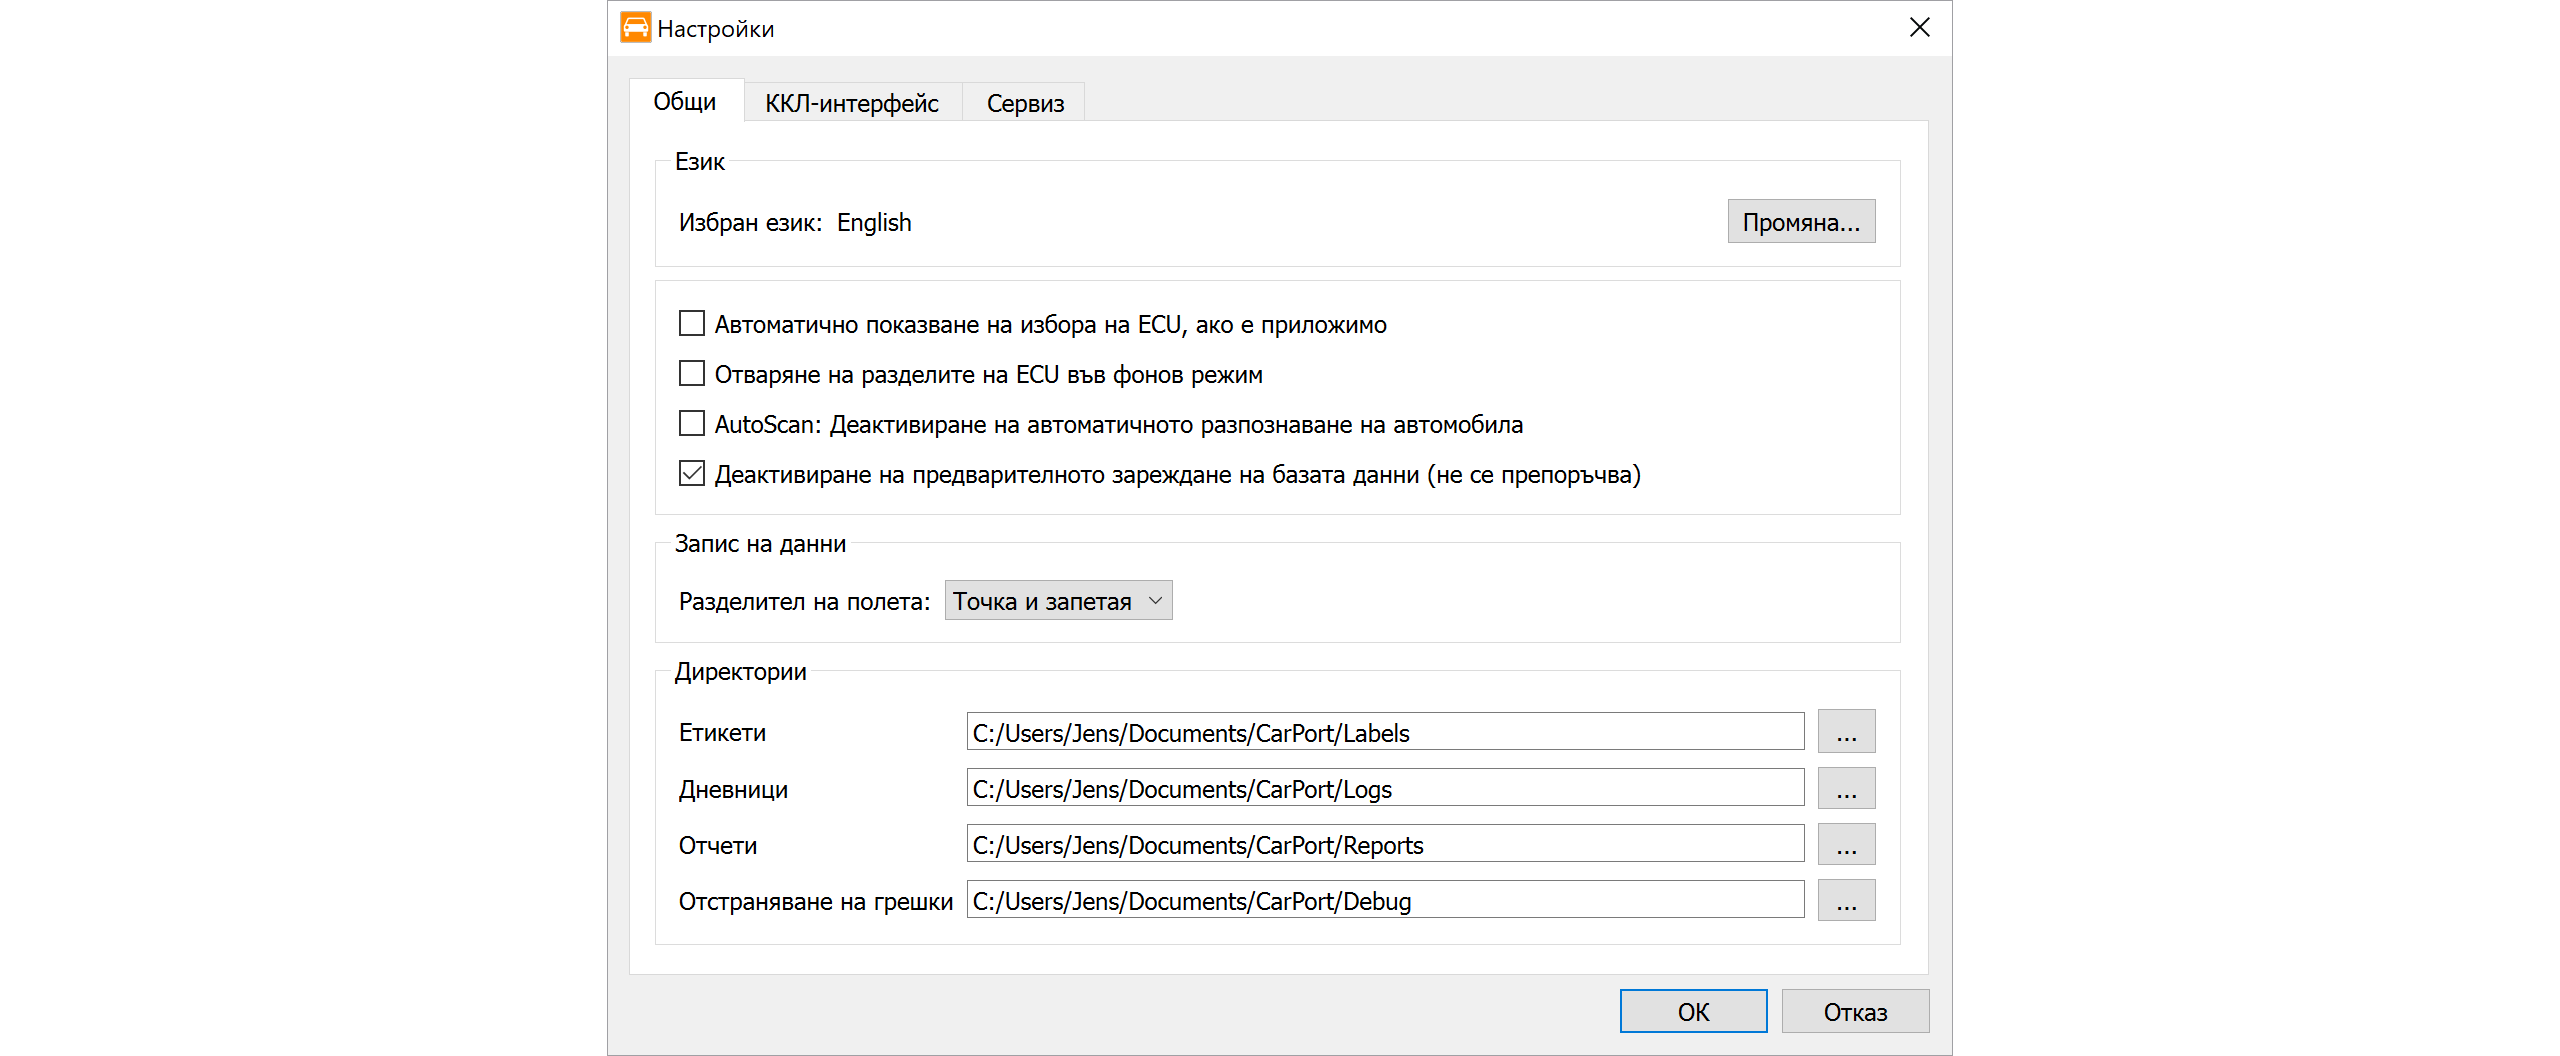
Task: Browse for Дневници folder with ... button
Action: (x=1846, y=788)
